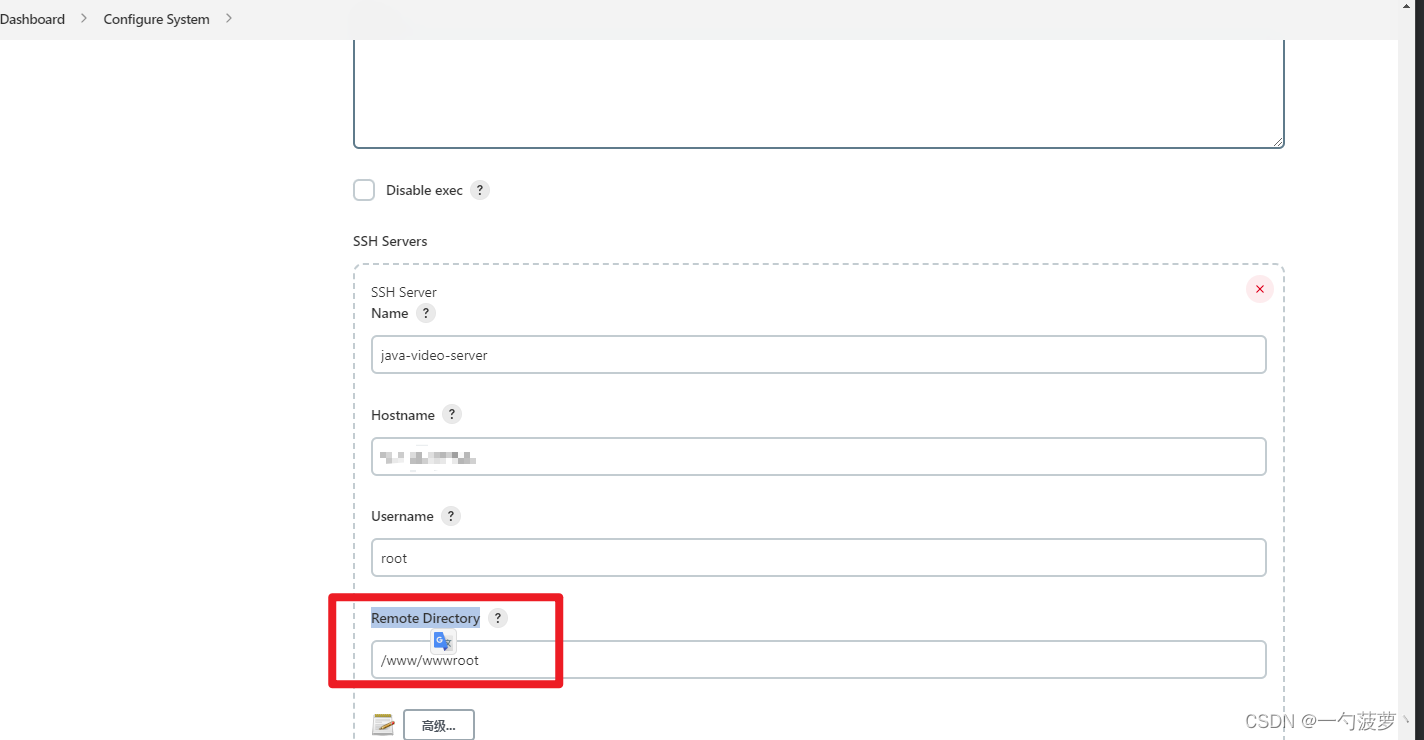Open the Configure System breadcrumb
Viewport: 1424px width, 740px height.
pos(157,19)
